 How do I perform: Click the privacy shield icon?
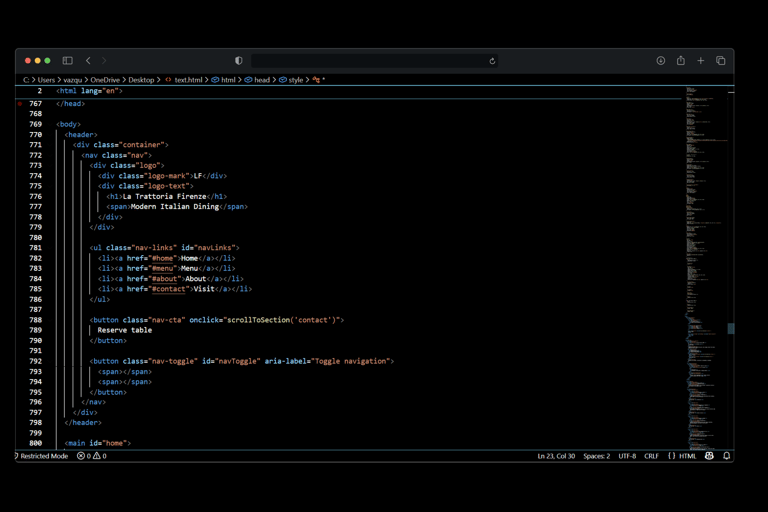[x=238, y=61]
